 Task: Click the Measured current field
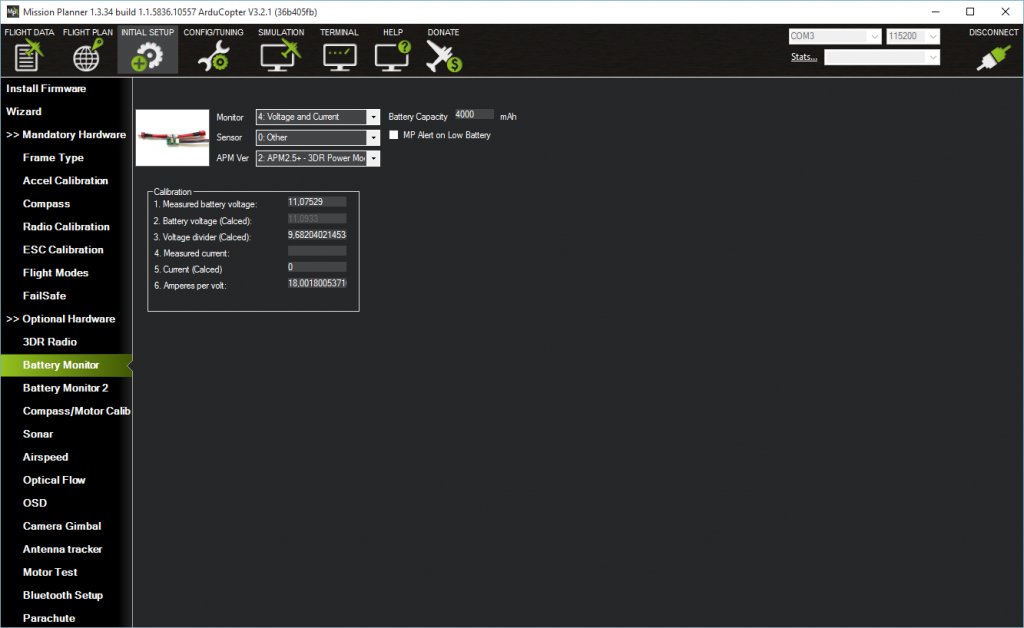(x=317, y=251)
